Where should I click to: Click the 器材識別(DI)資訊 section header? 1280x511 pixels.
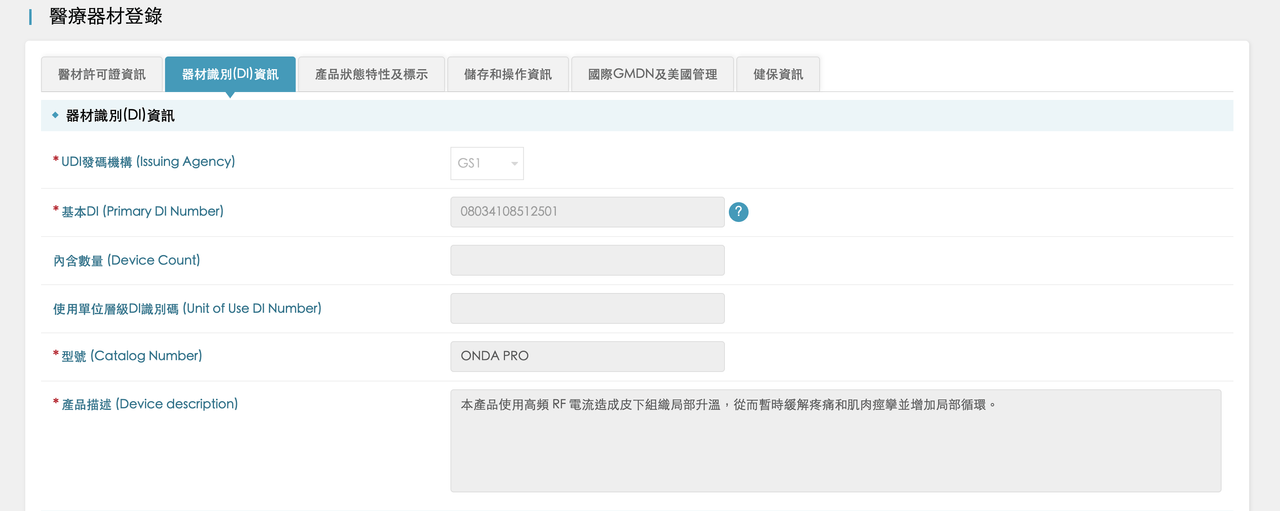coord(637,116)
